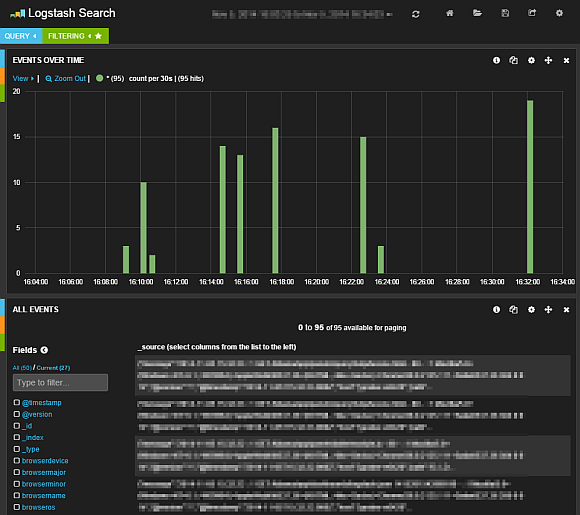Click move icon on Events Over Time panel
This screenshot has height=515, width=580.
pos(548,60)
